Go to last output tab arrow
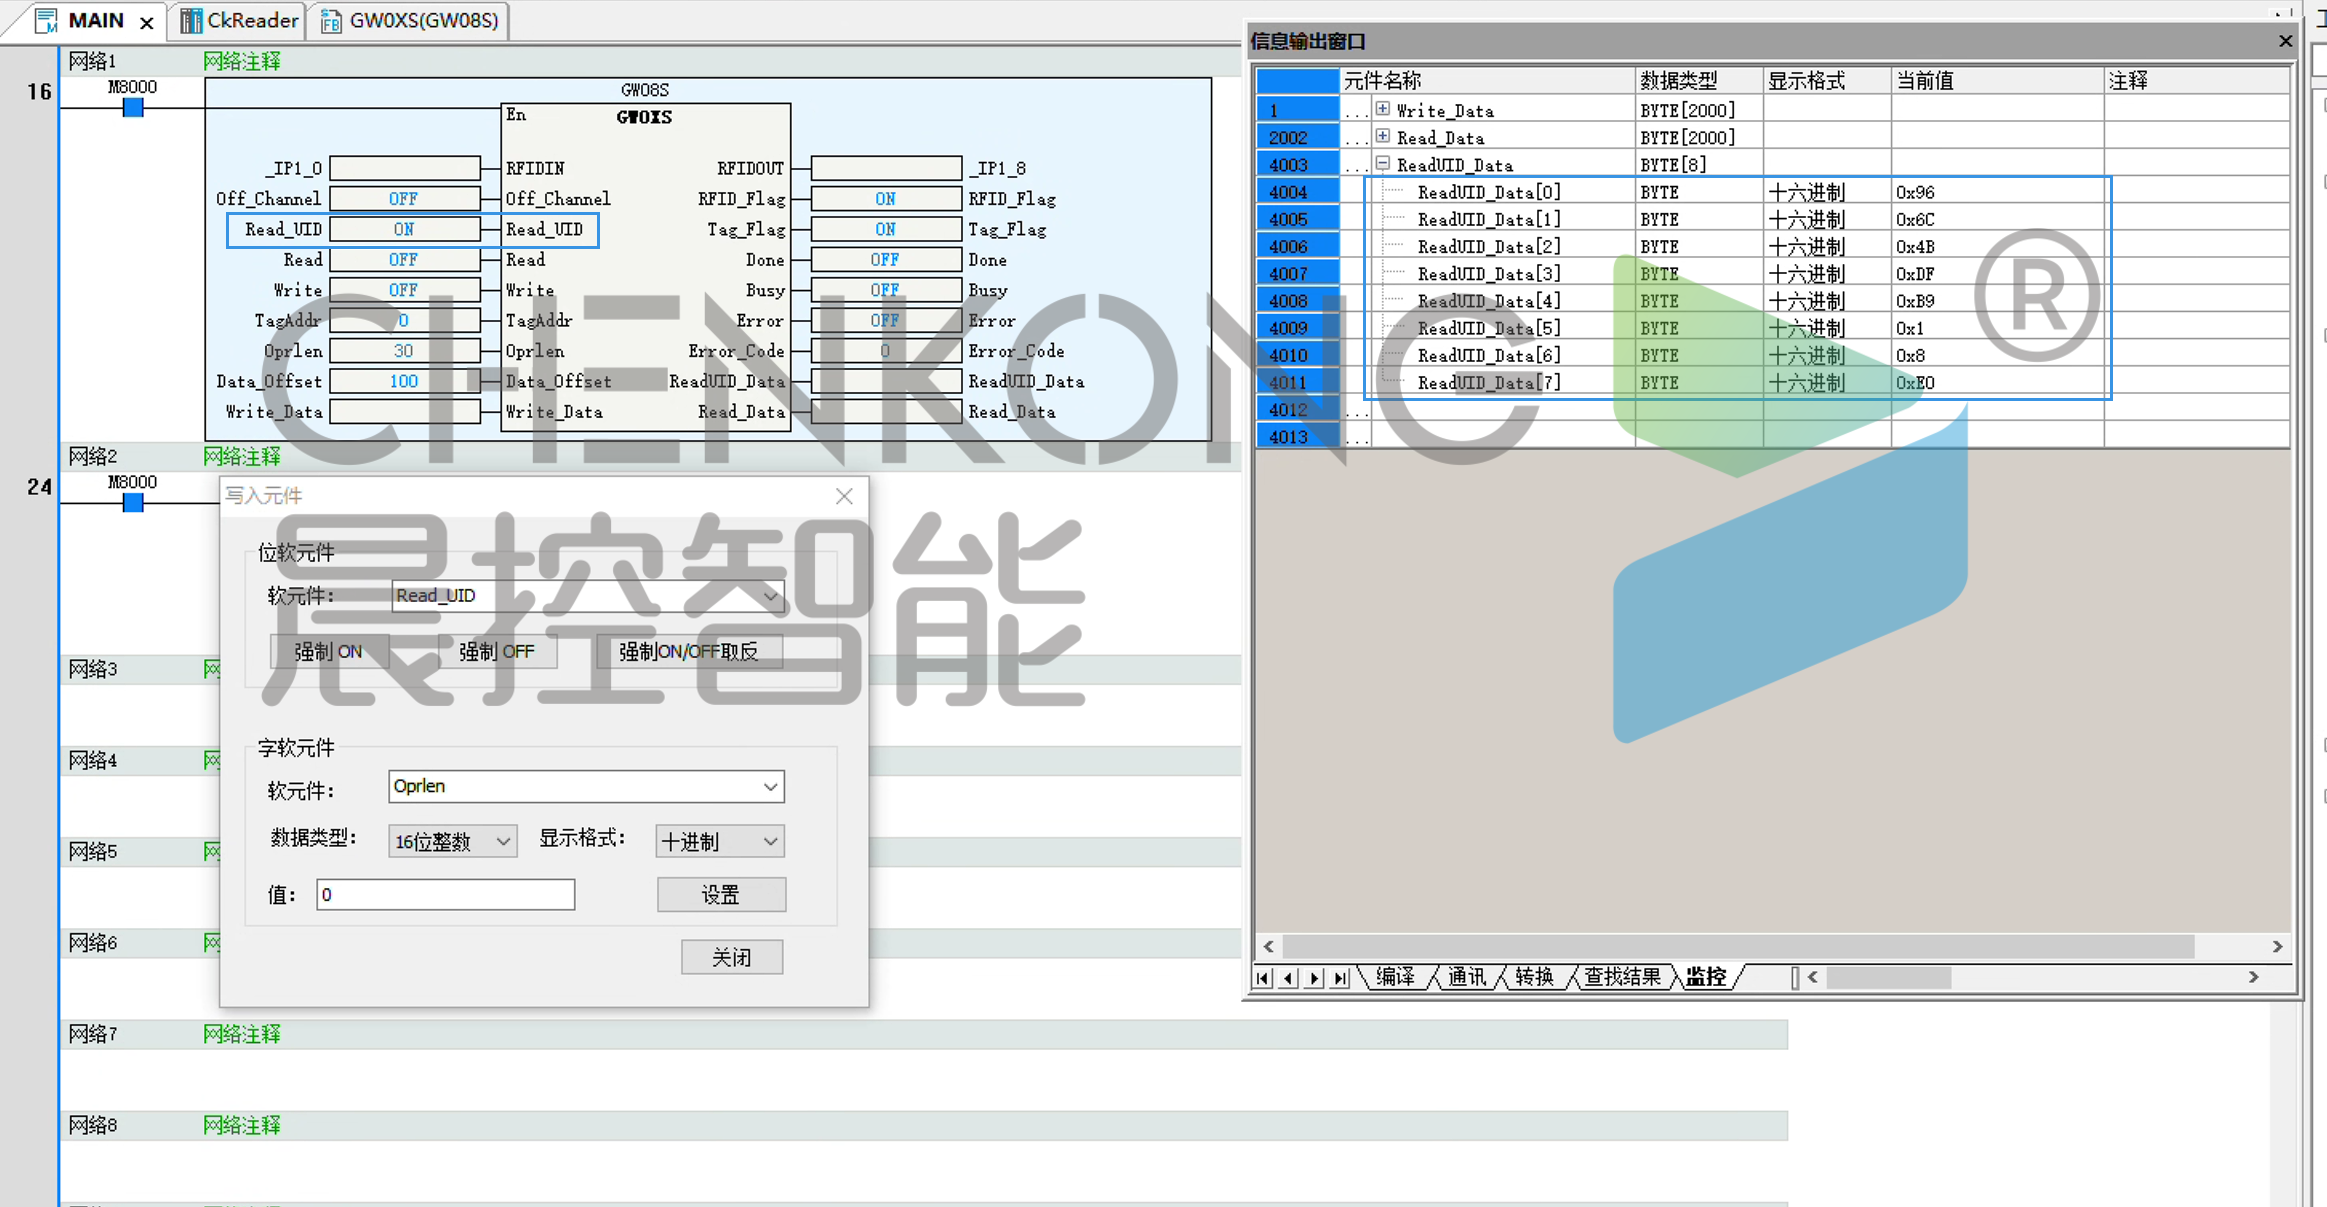This screenshot has height=1207, width=2327. pyautogui.click(x=1341, y=978)
